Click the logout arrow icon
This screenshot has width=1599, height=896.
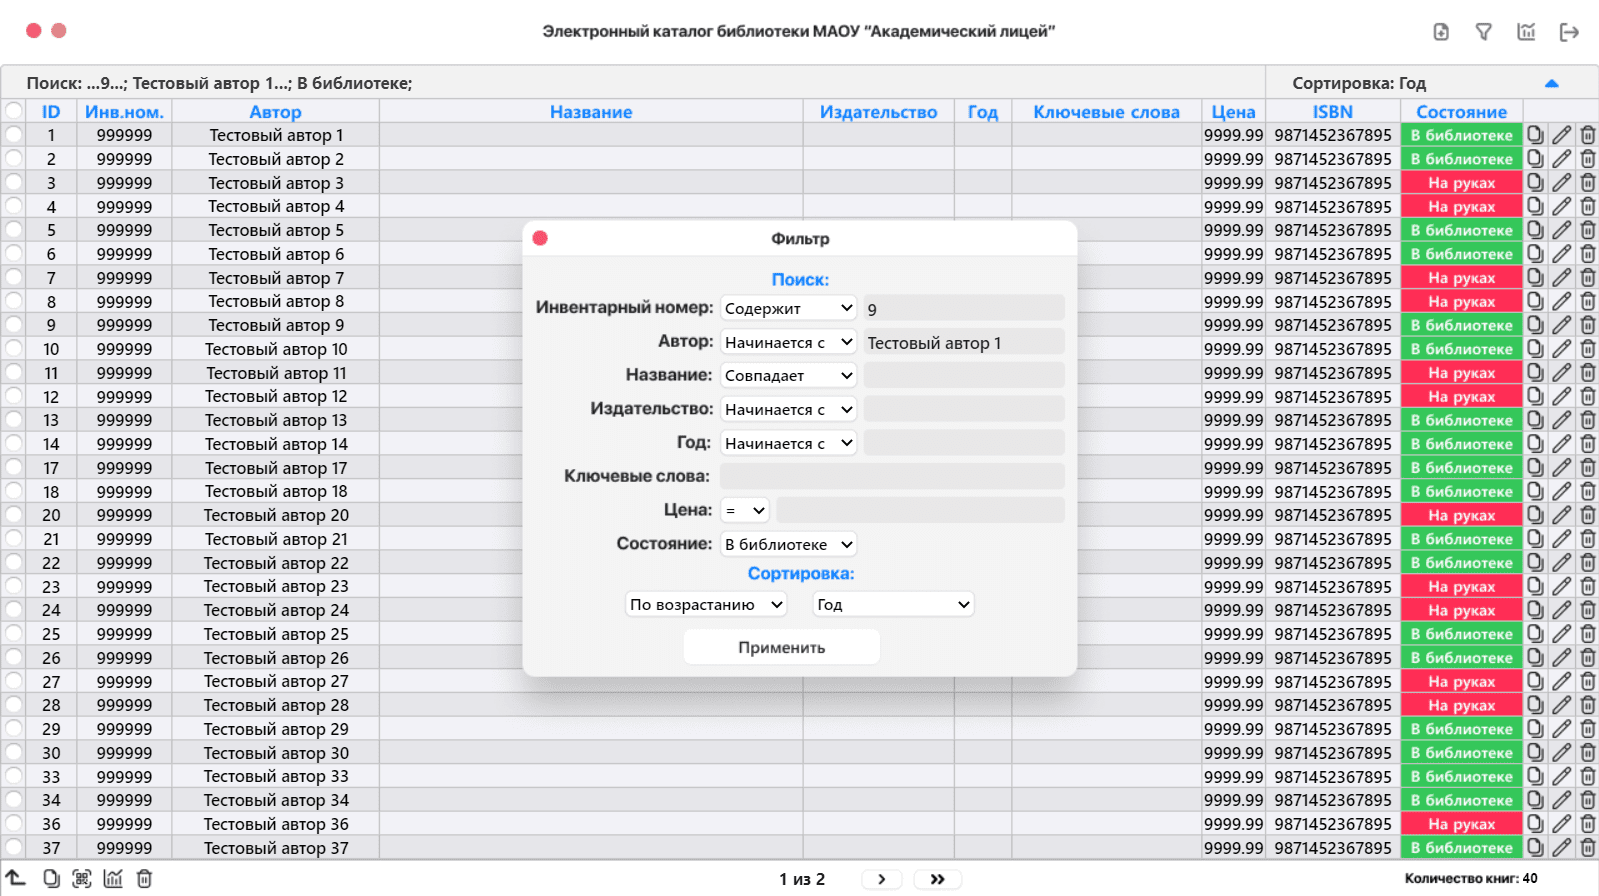[1569, 32]
